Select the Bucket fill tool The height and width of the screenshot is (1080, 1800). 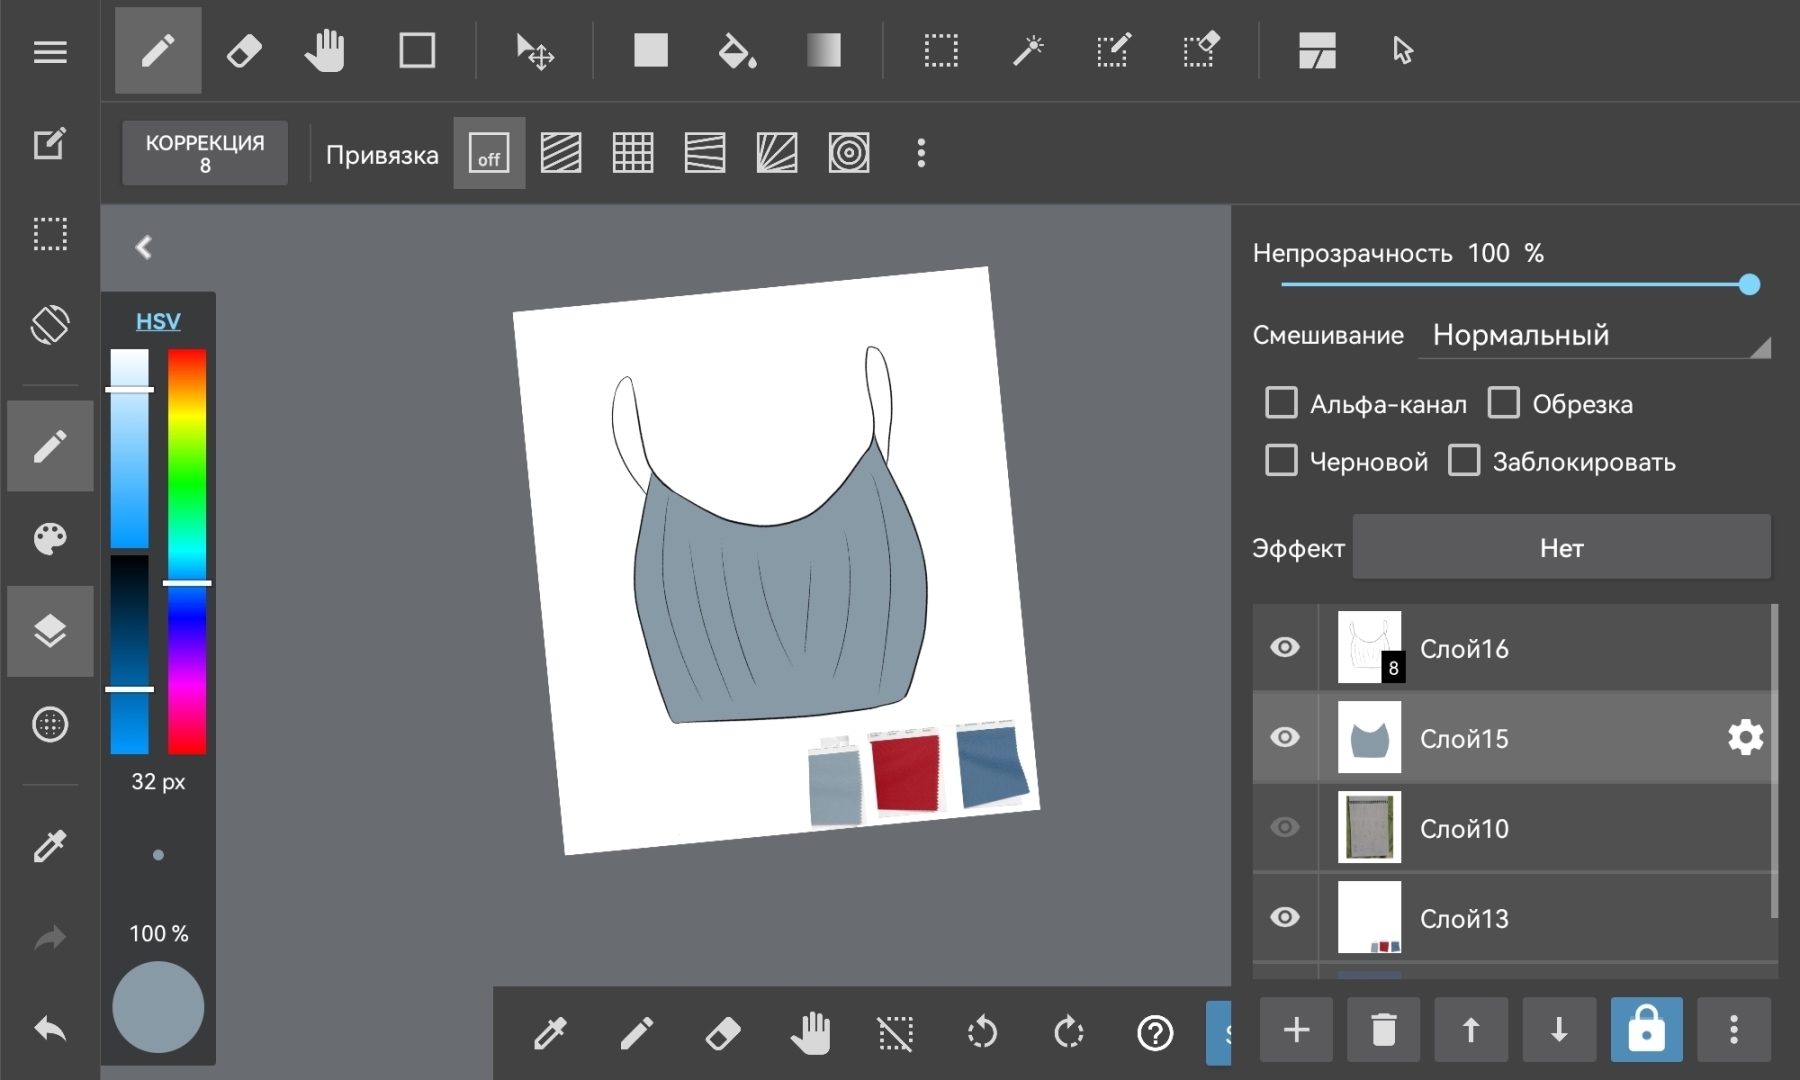coord(737,50)
